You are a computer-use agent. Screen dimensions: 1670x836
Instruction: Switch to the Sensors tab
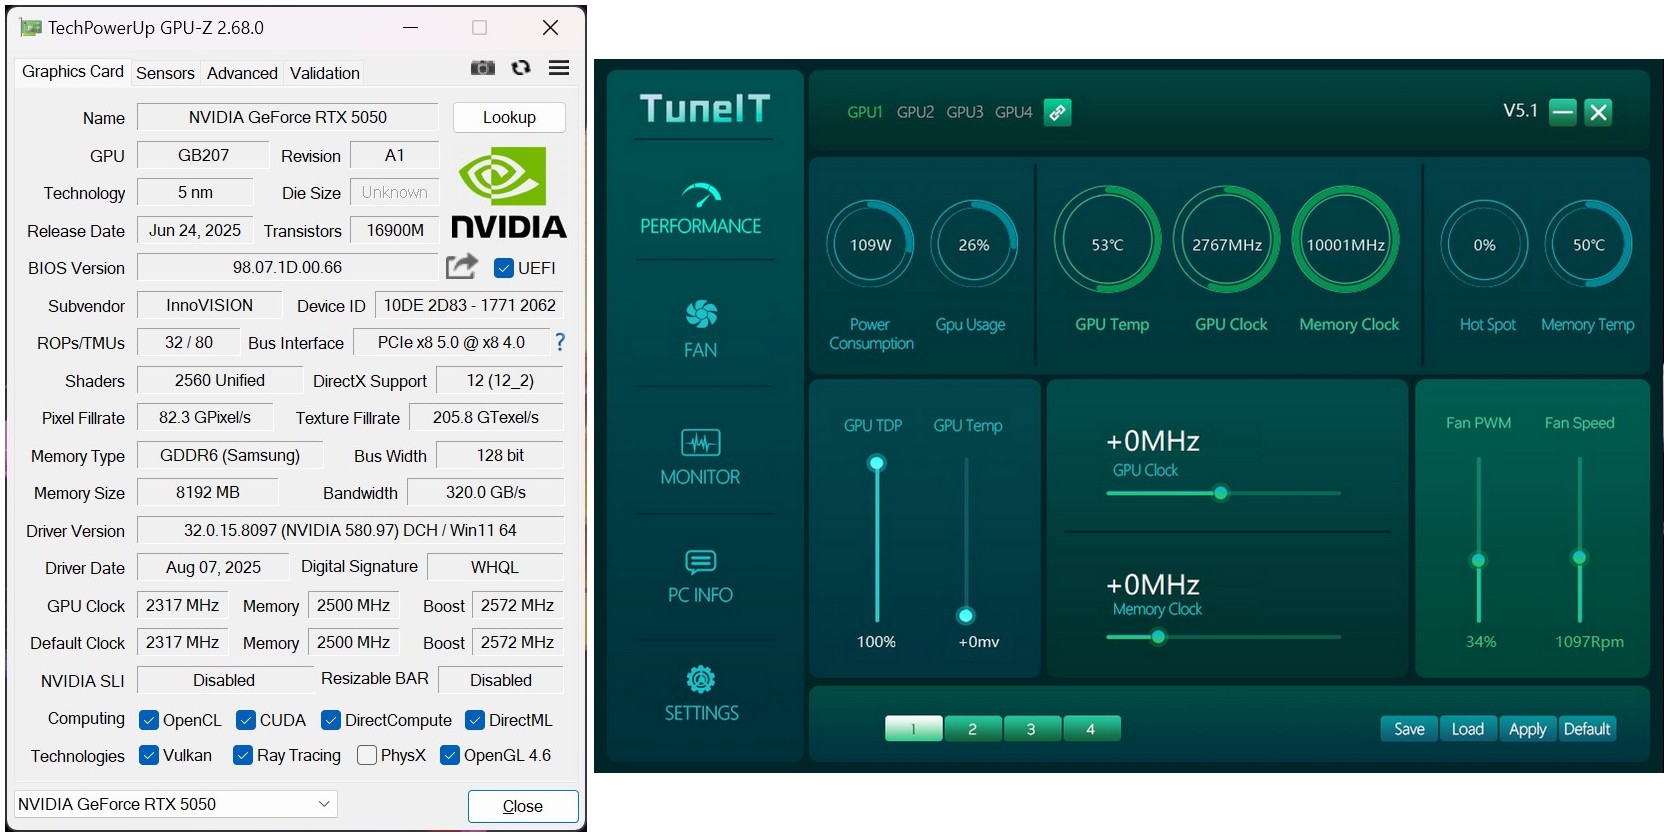click(x=165, y=73)
